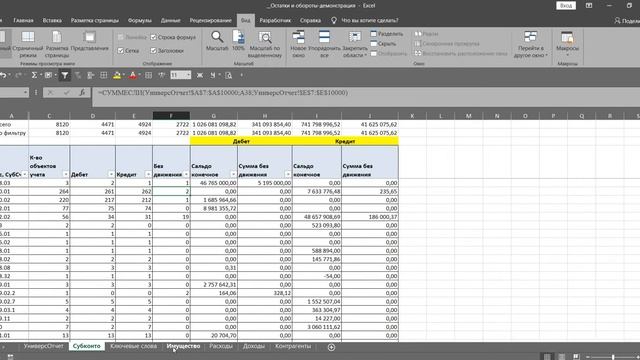Click the Undo arrow in quick toolbar
This screenshot has height=360, width=640.
point(3,75)
